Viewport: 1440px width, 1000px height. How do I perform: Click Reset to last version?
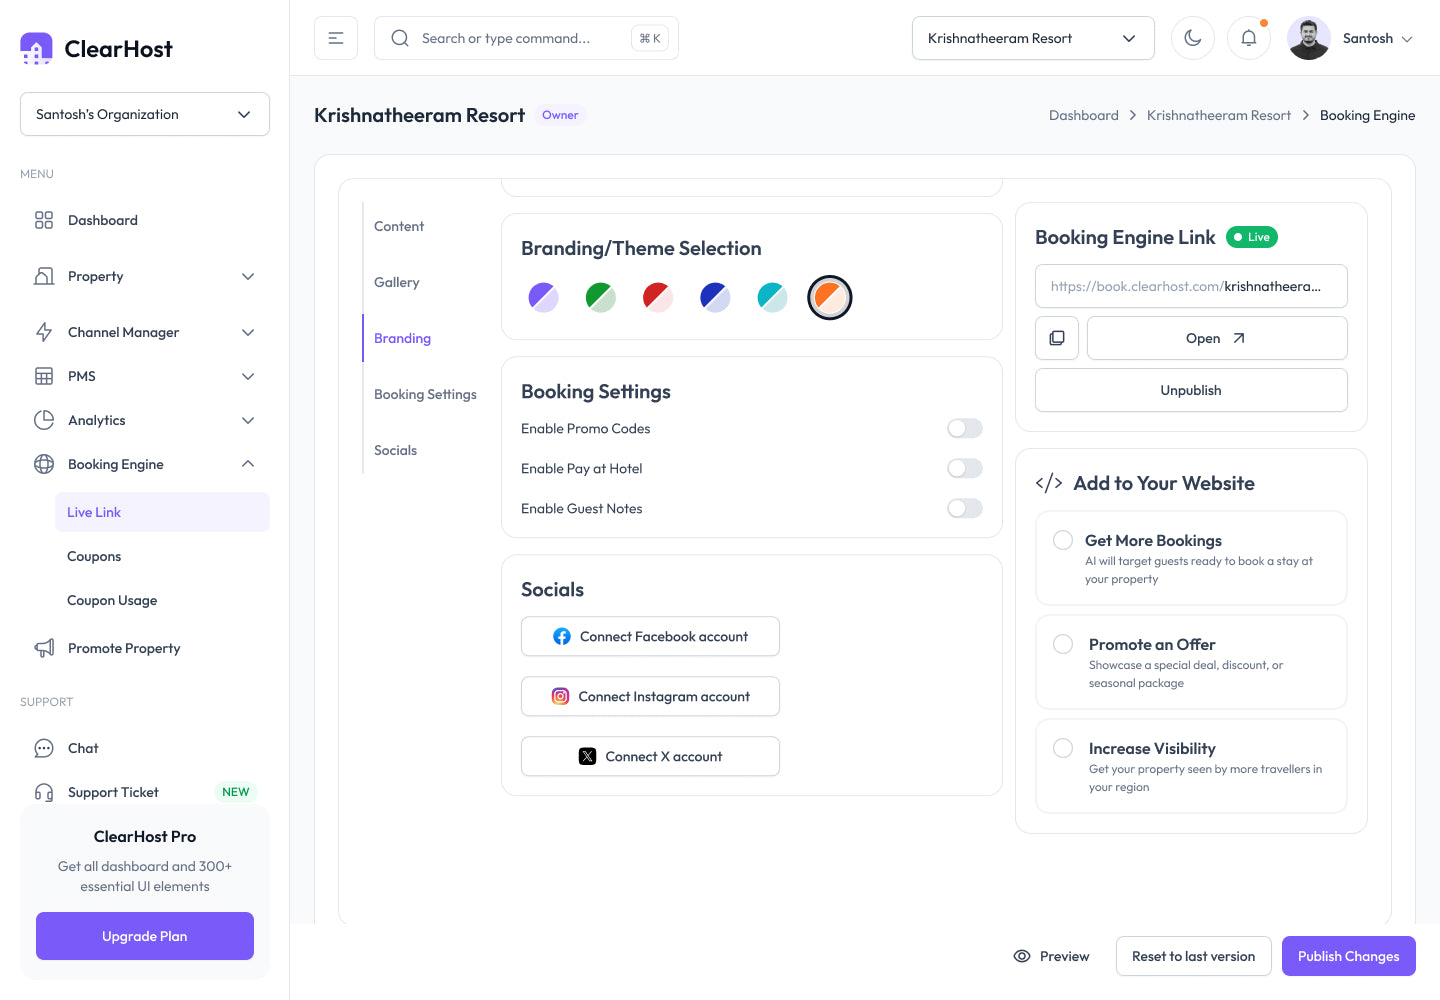click(x=1193, y=956)
